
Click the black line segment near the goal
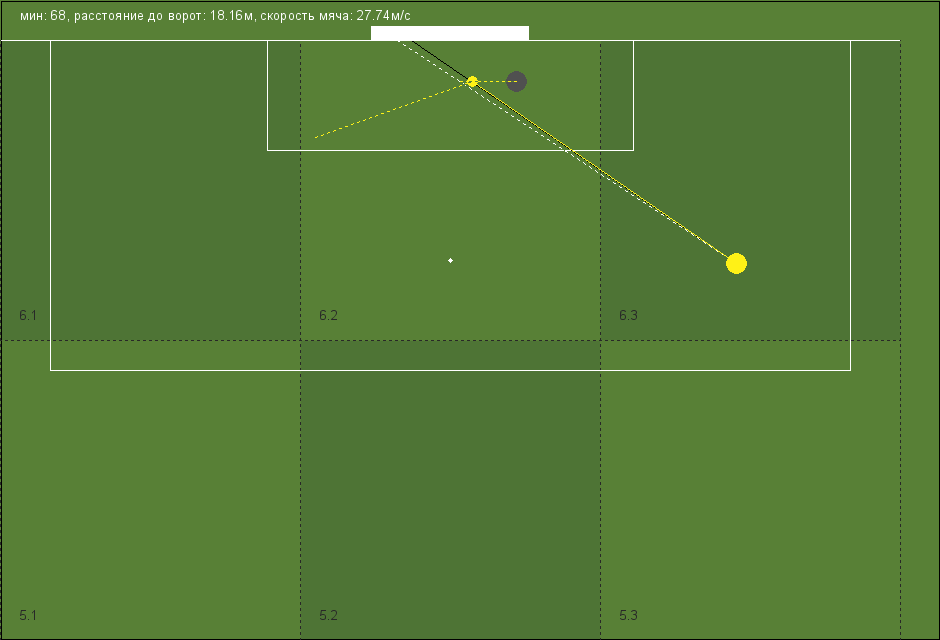coord(441,61)
